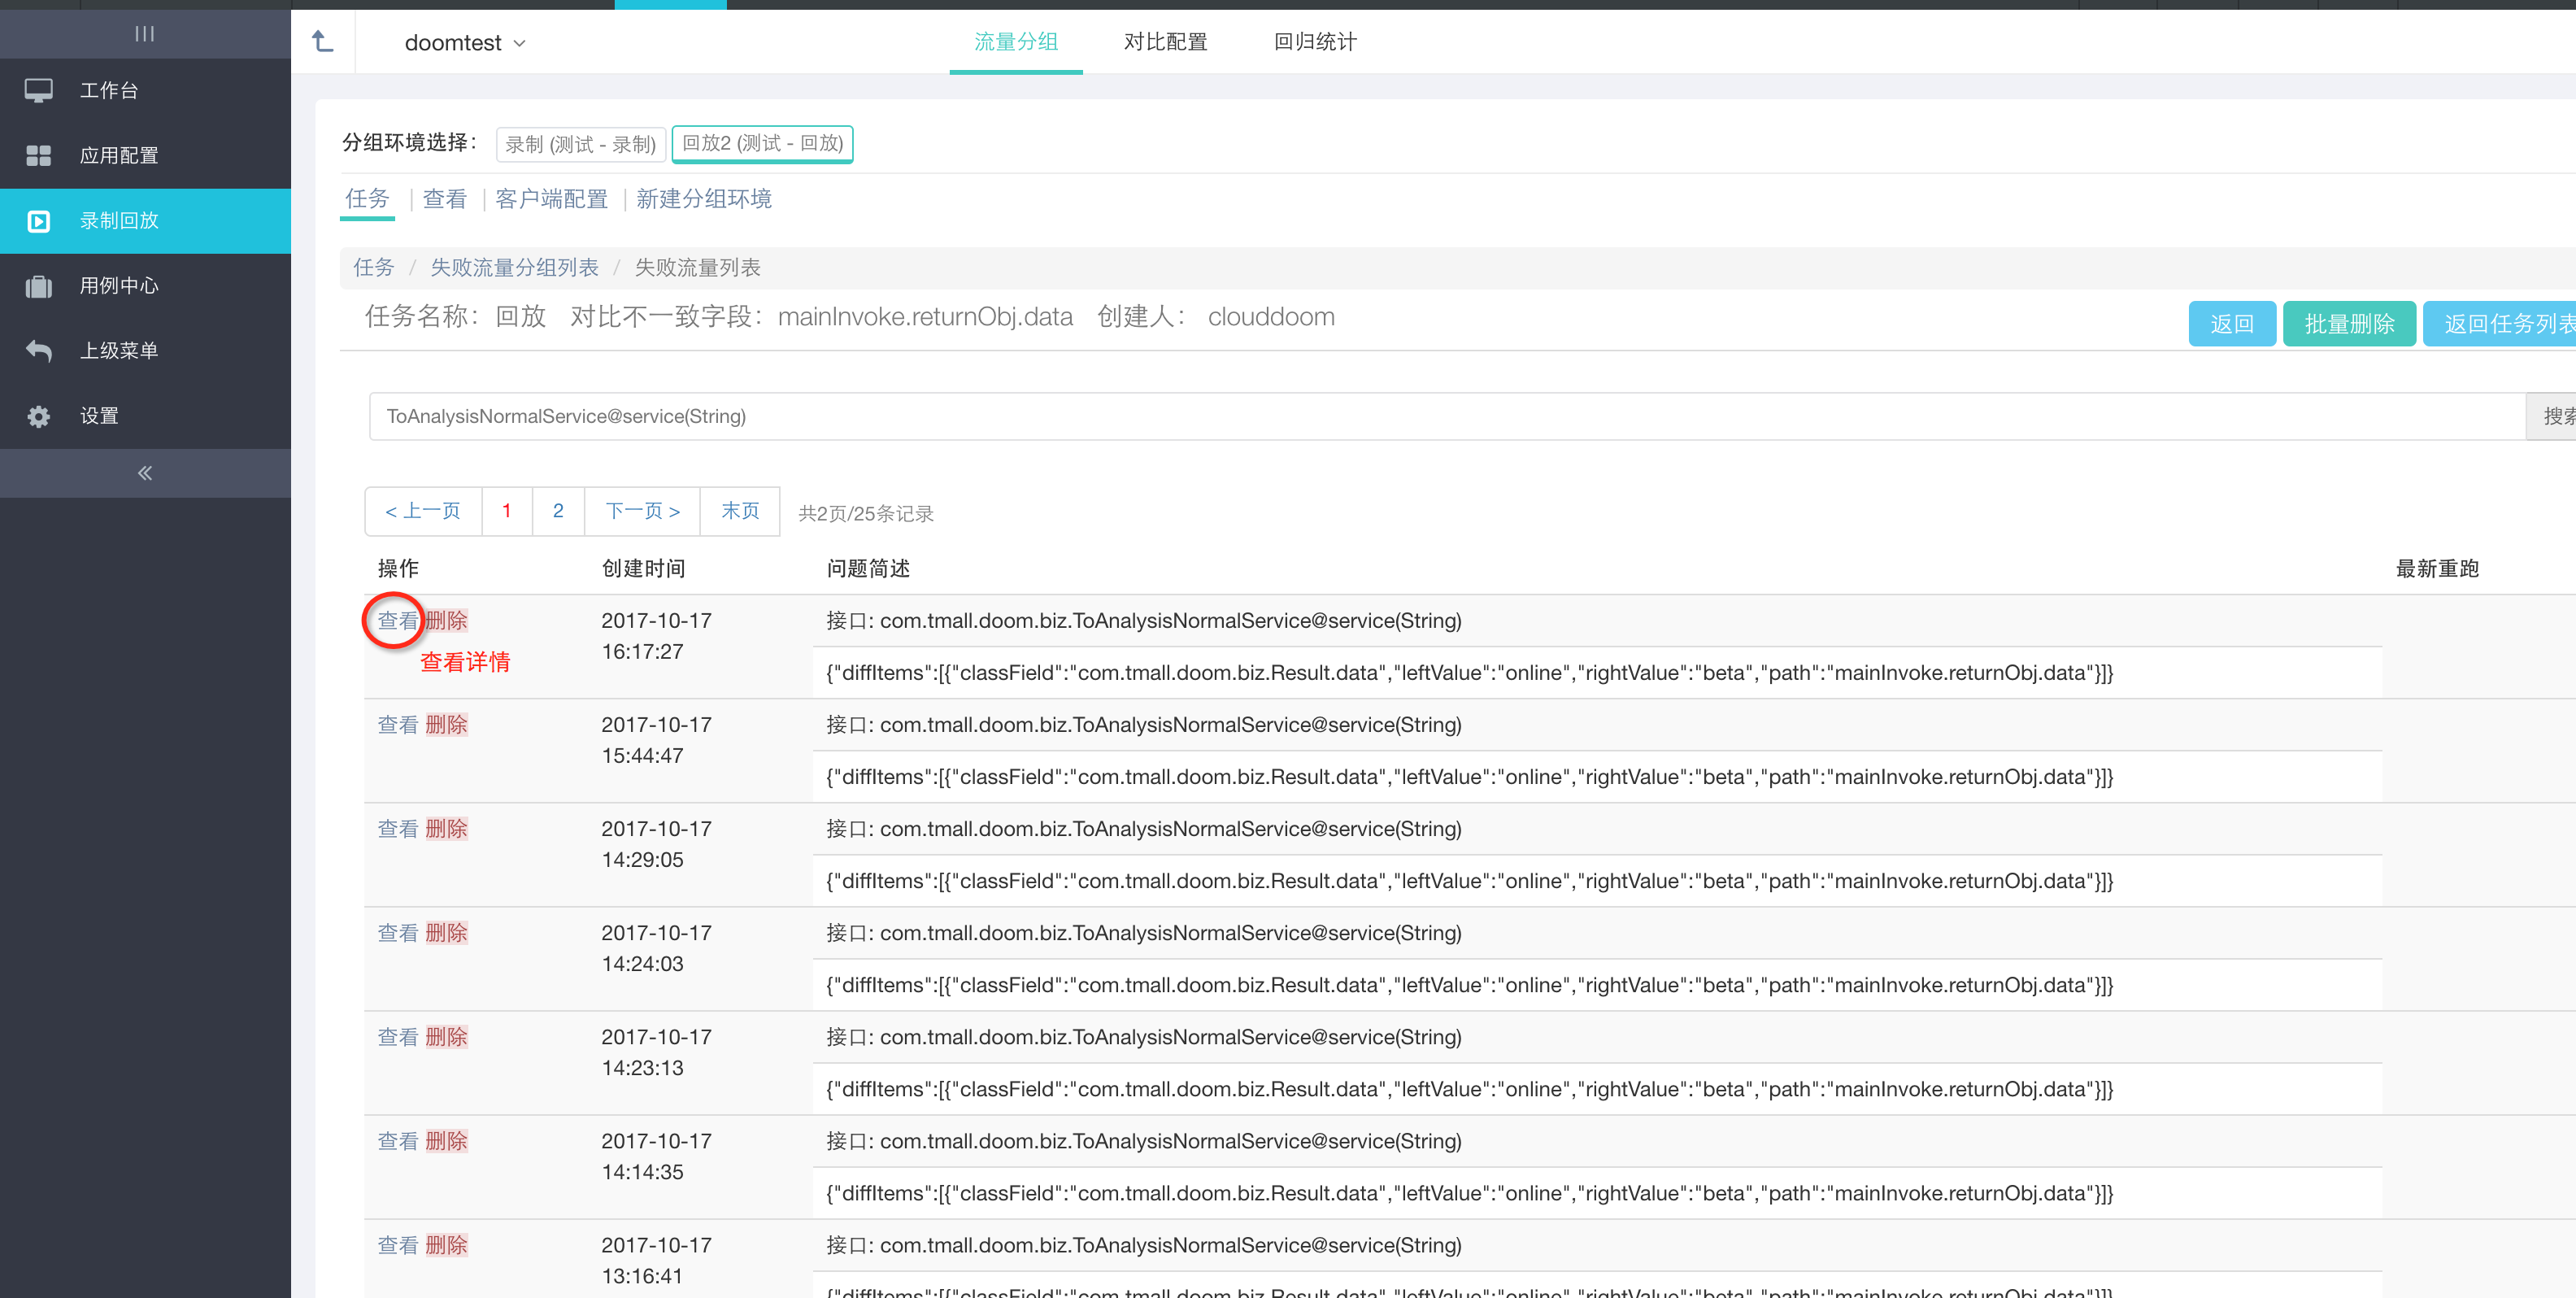Image resolution: width=2576 pixels, height=1298 pixels.
Task: Click the 搜索 button
Action: pos(2552,416)
